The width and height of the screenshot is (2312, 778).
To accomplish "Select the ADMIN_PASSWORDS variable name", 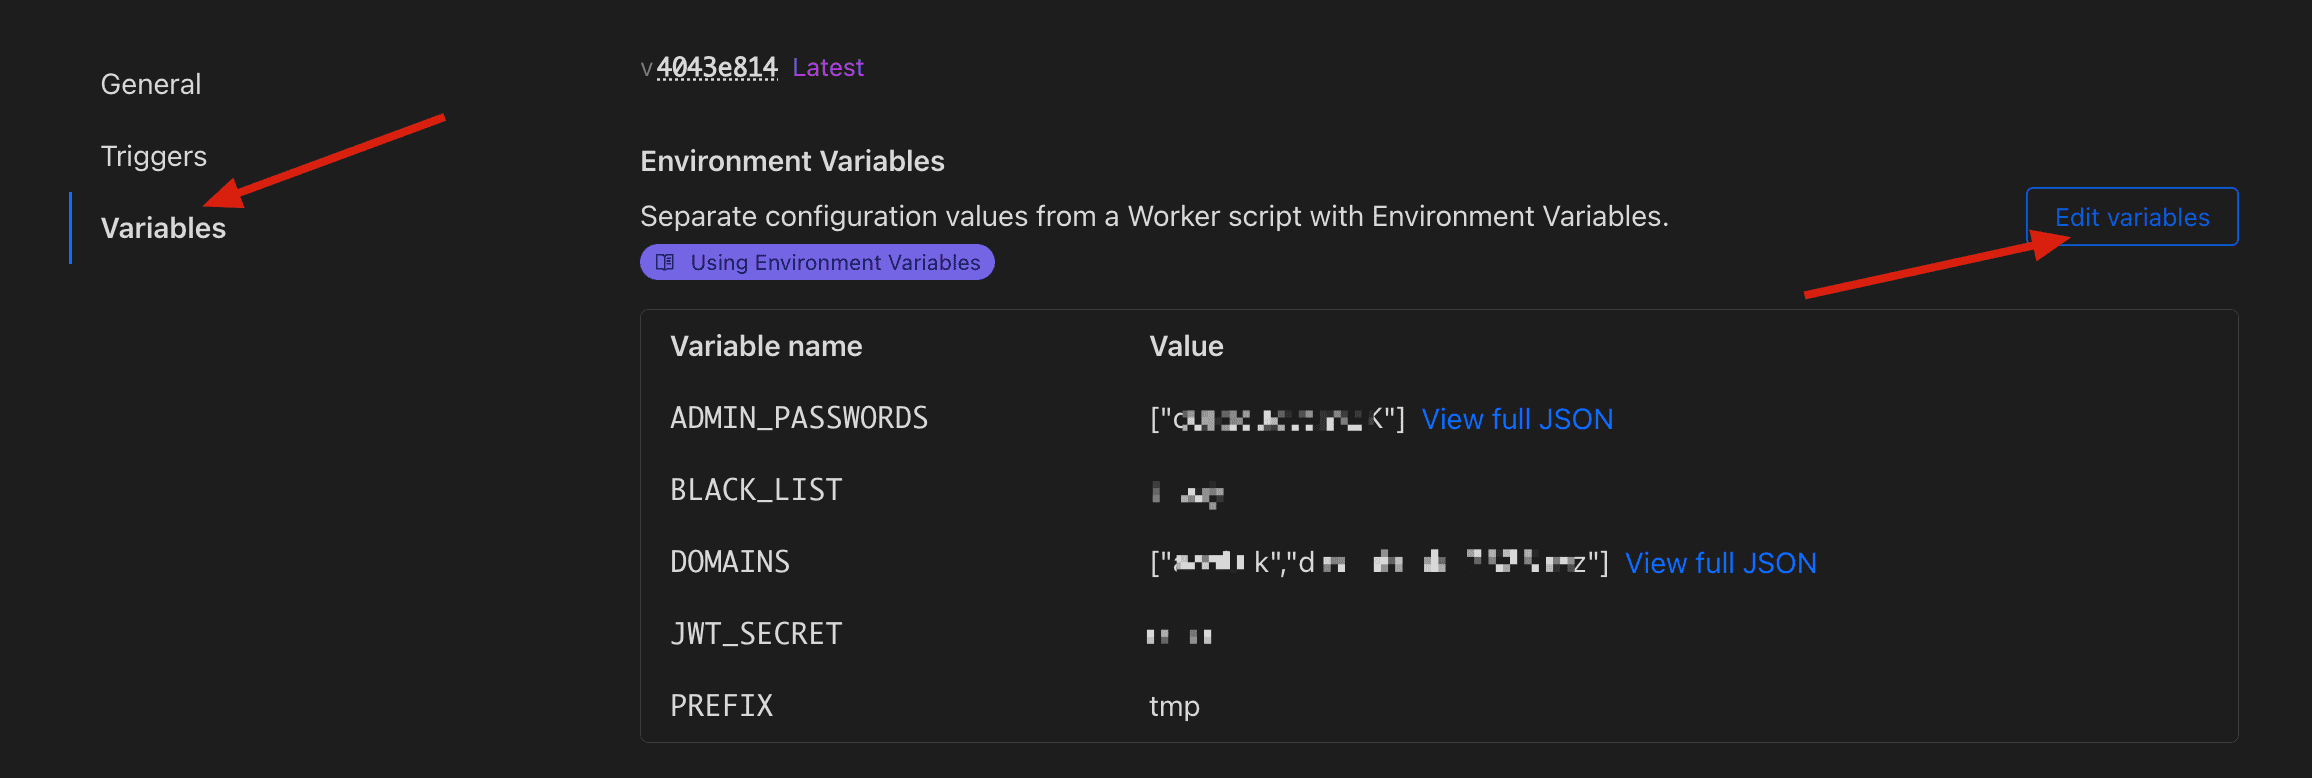I will point(798,417).
